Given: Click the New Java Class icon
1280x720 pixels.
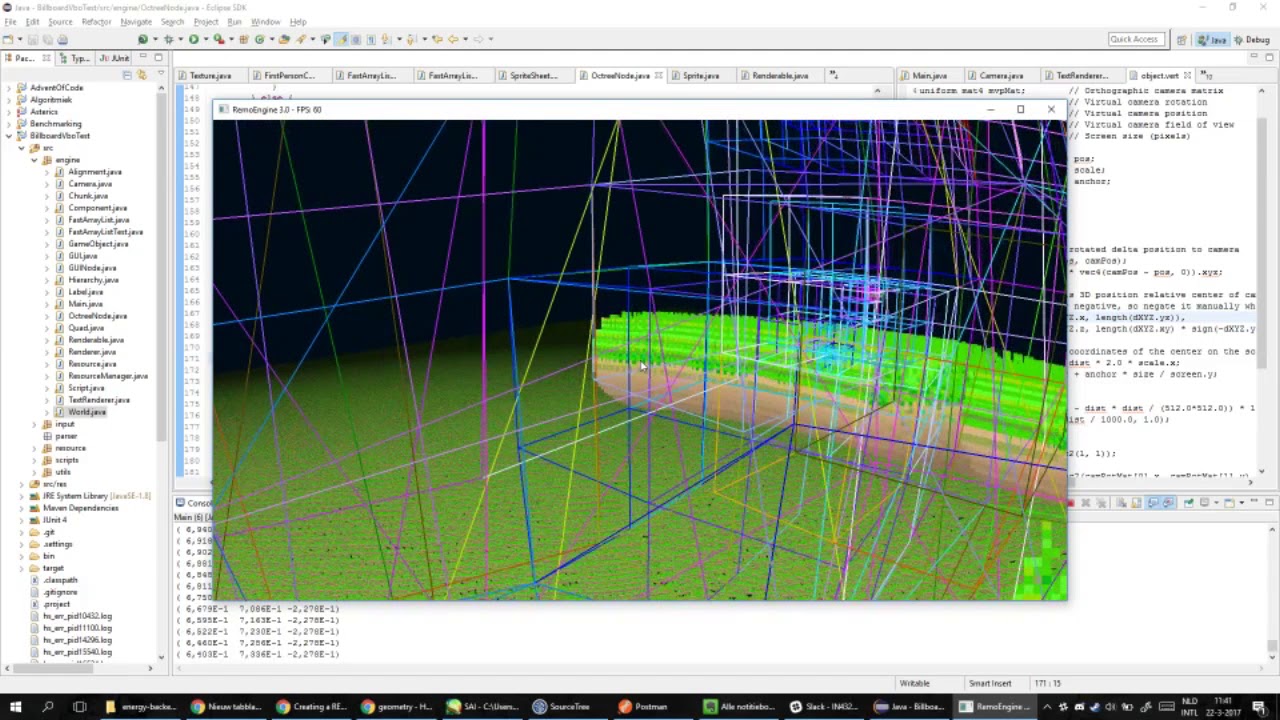Looking at the screenshot, I should point(260,39).
